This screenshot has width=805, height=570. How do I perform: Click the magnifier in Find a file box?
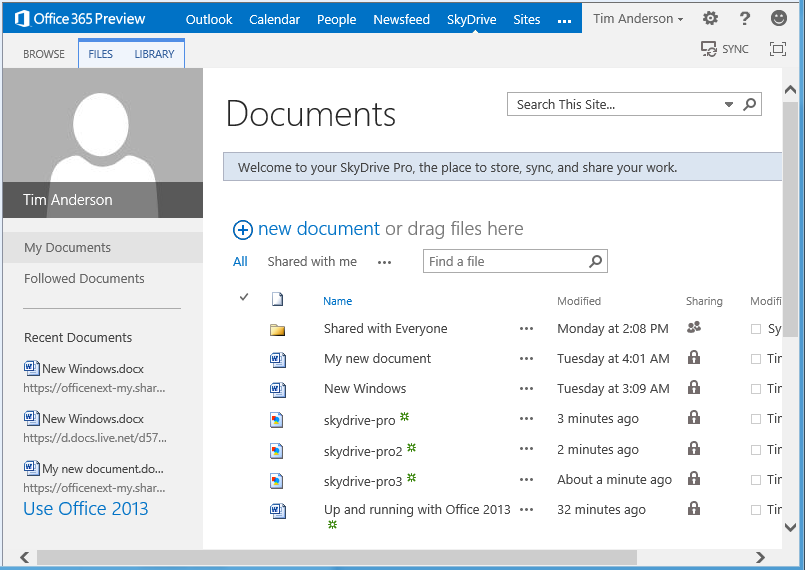tap(596, 261)
